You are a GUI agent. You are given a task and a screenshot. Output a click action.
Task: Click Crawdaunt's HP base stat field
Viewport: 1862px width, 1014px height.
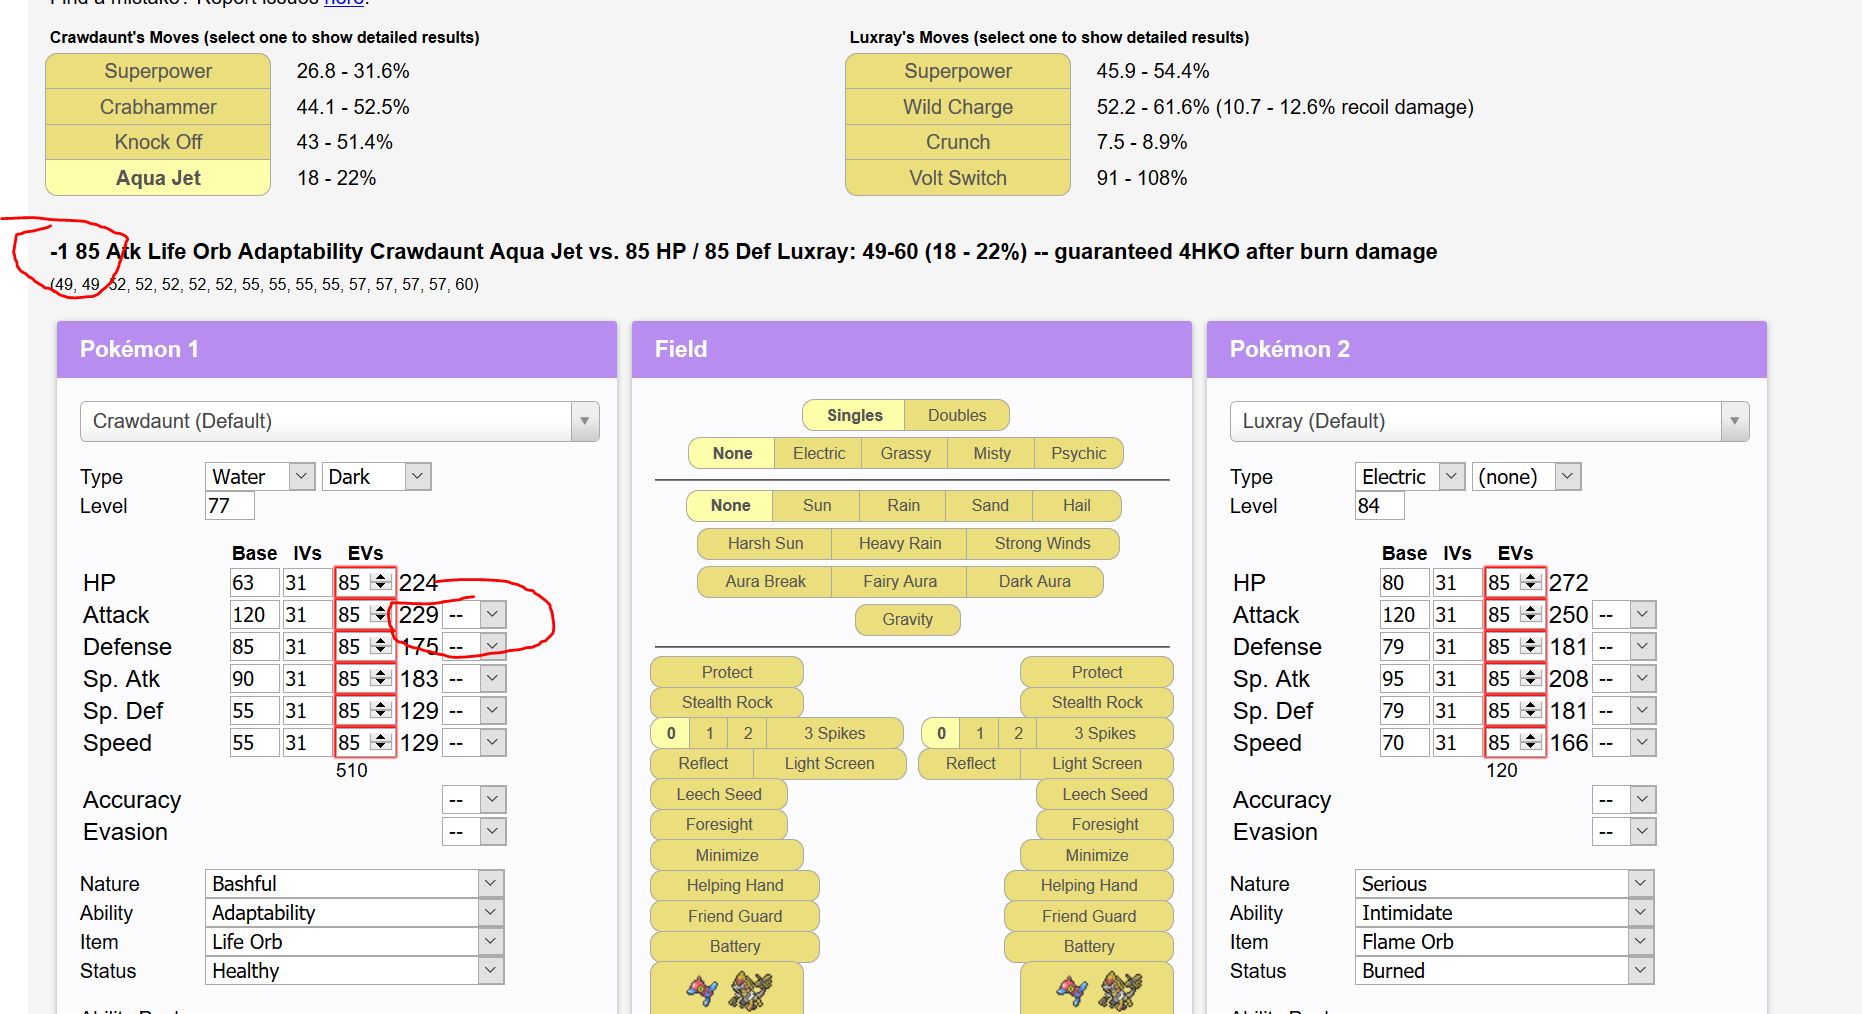tap(254, 583)
